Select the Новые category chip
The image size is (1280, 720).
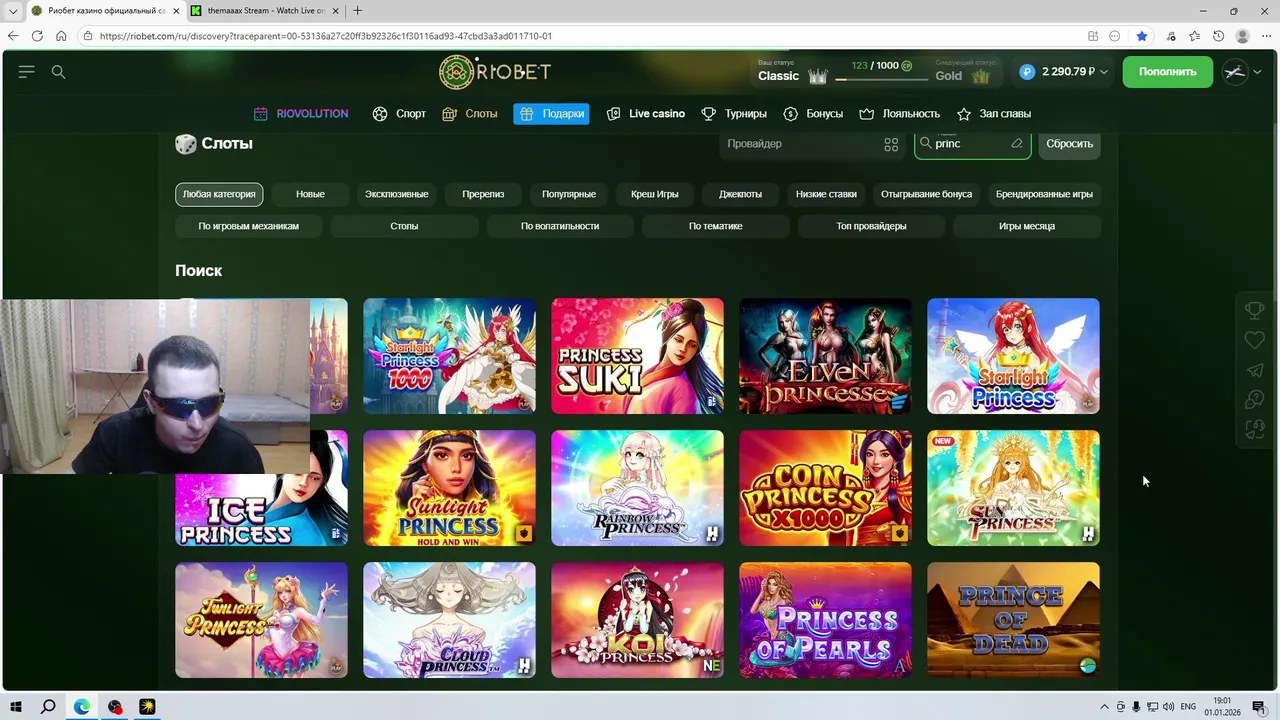point(310,194)
